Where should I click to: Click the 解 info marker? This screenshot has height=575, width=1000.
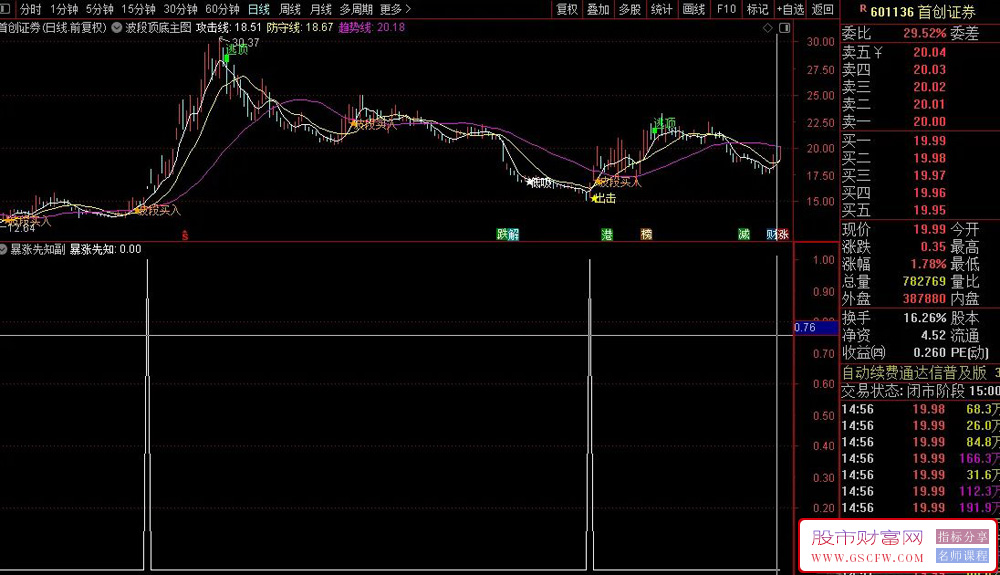[513, 235]
